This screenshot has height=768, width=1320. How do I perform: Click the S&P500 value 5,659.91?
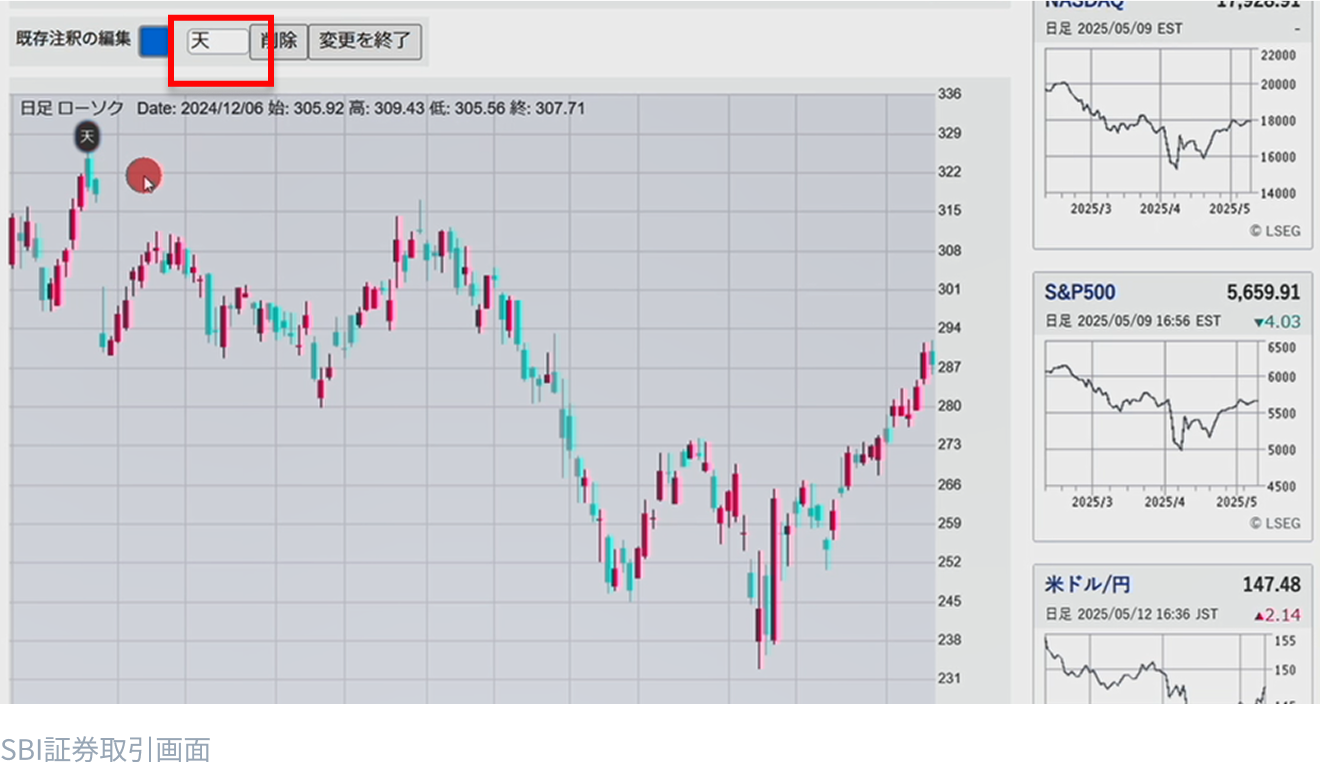point(1263,292)
